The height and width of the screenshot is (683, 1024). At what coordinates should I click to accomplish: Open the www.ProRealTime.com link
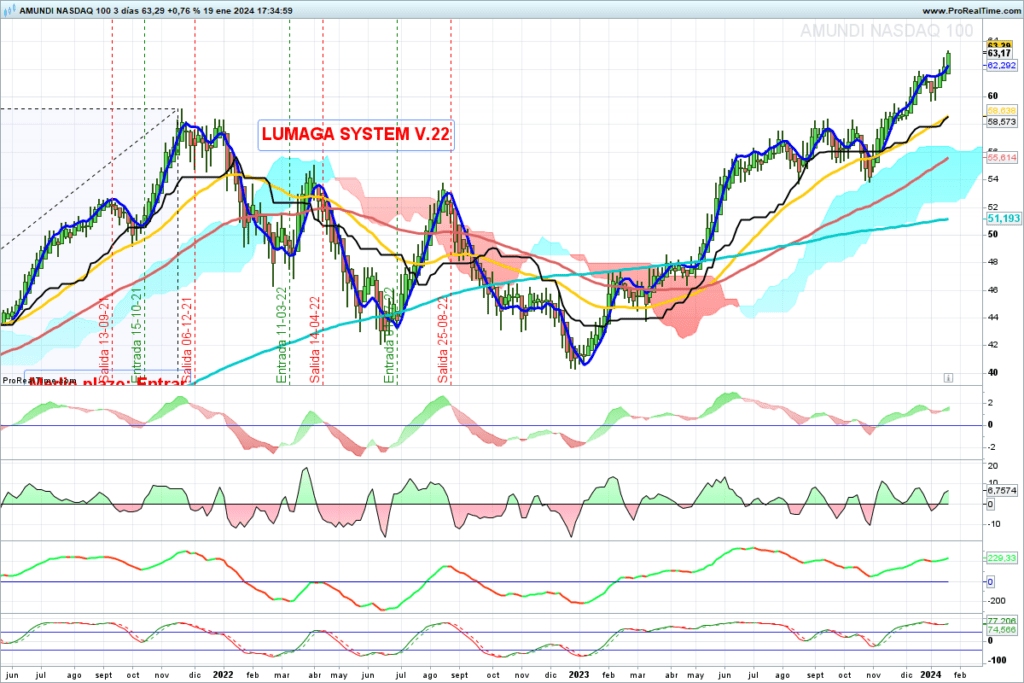(971, 11)
